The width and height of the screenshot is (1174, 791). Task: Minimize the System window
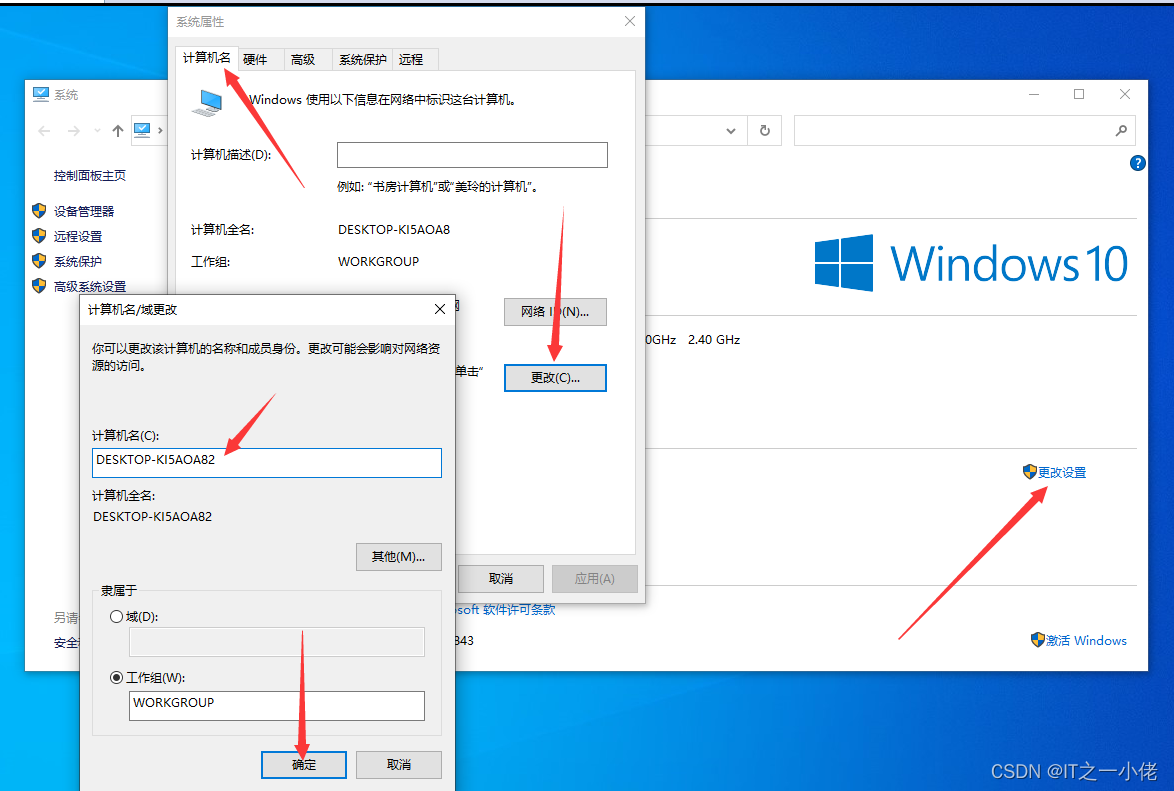[1034, 94]
